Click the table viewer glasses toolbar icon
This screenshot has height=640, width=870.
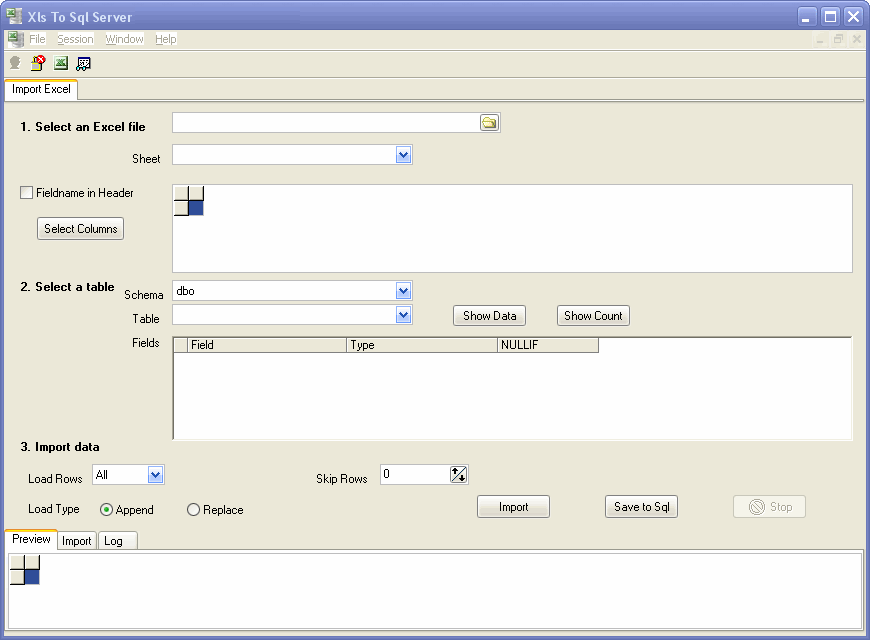click(x=83, y=63)
